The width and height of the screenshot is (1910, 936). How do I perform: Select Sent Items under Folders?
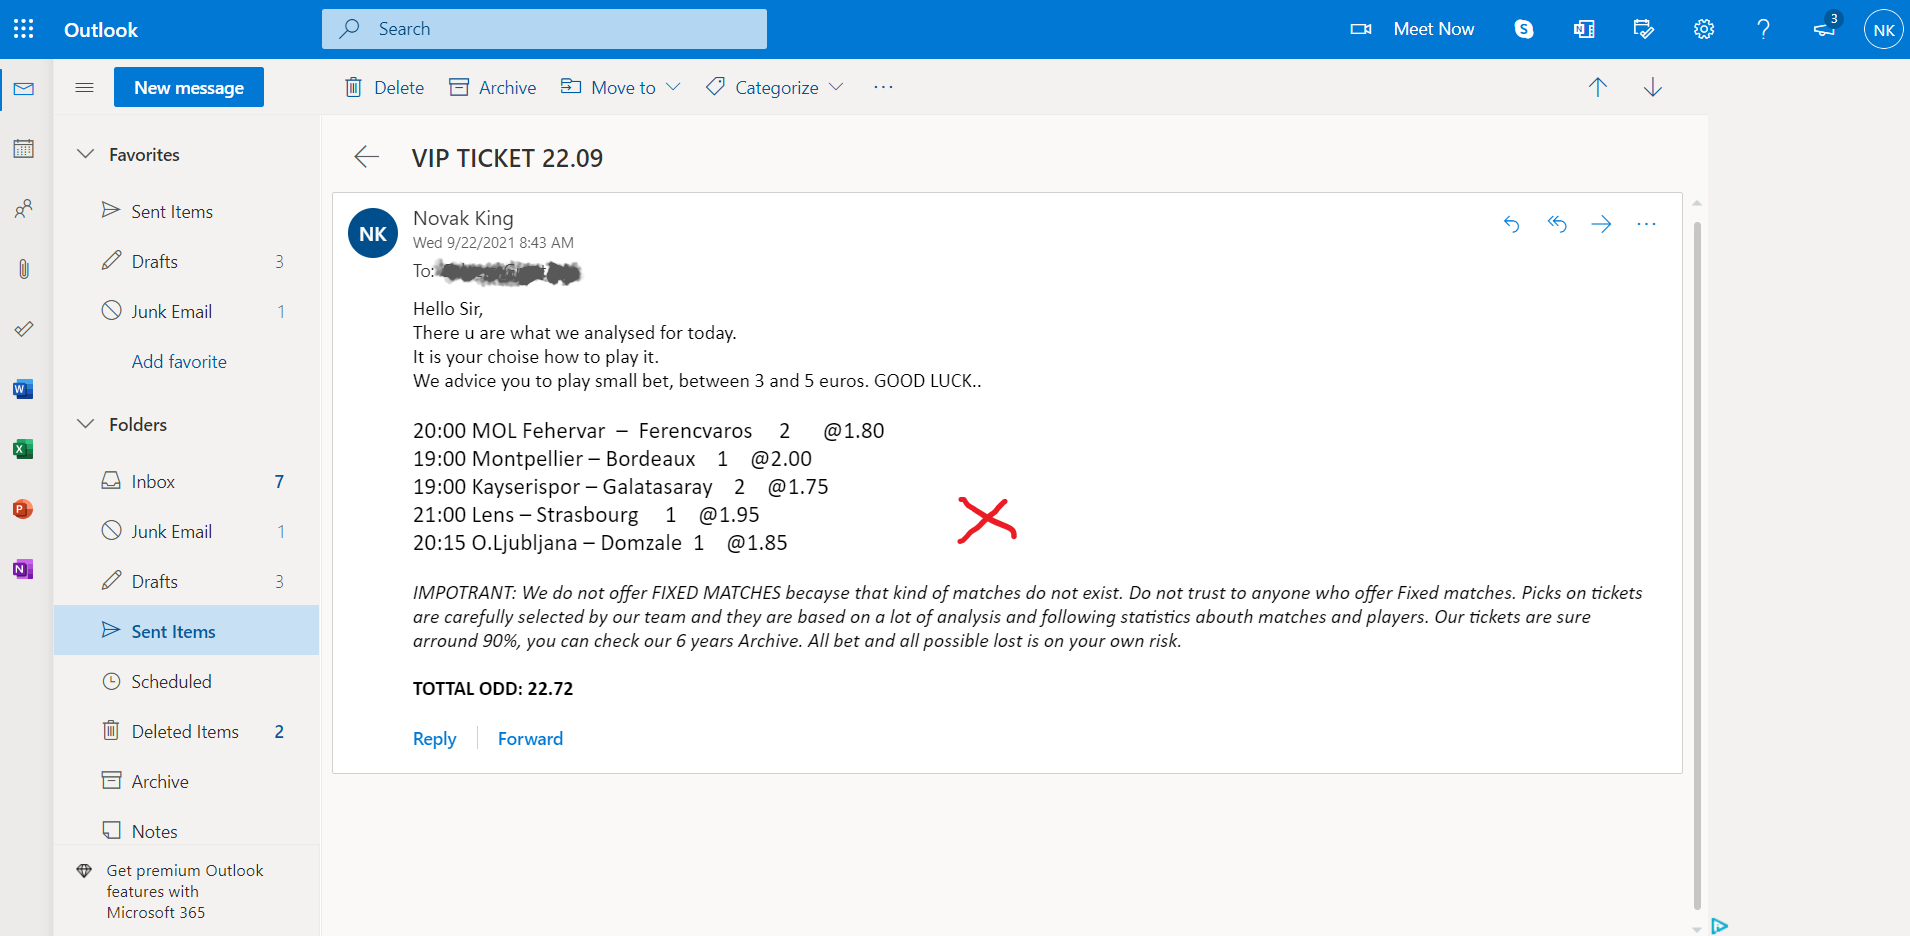point(187,630)
